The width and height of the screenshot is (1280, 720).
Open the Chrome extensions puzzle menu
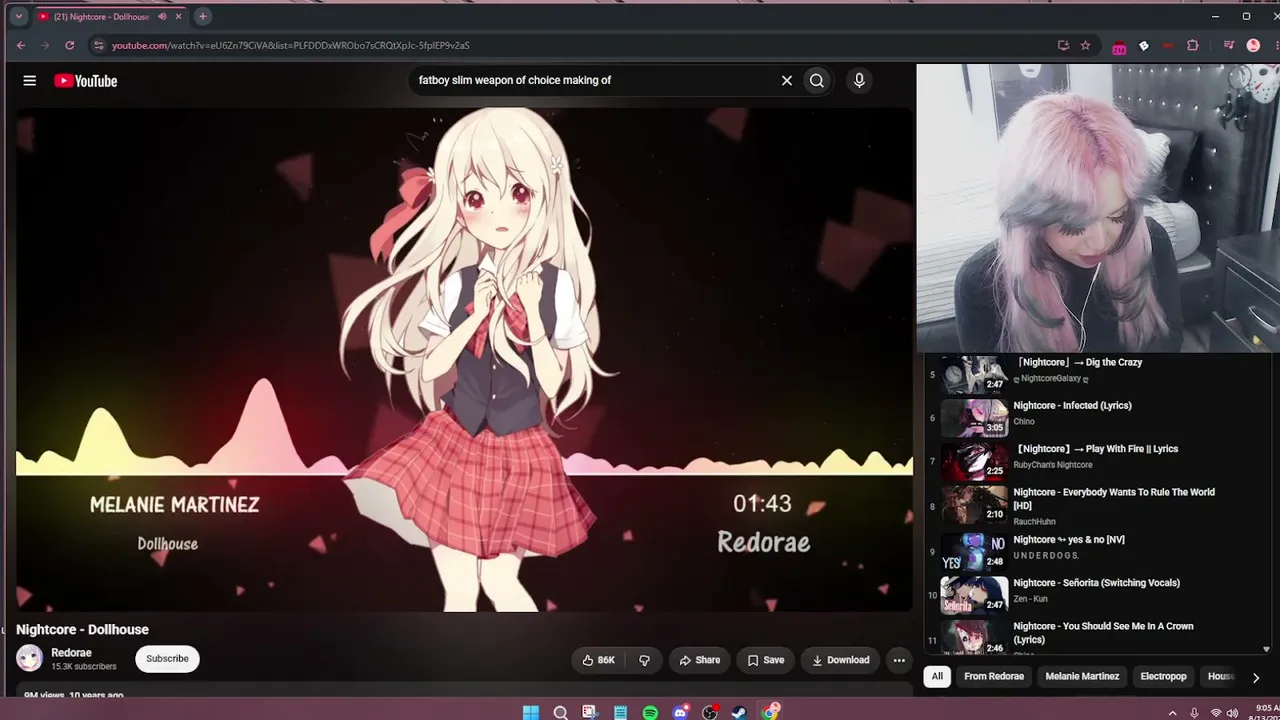pyautogui.click(x=1193, y=45)
